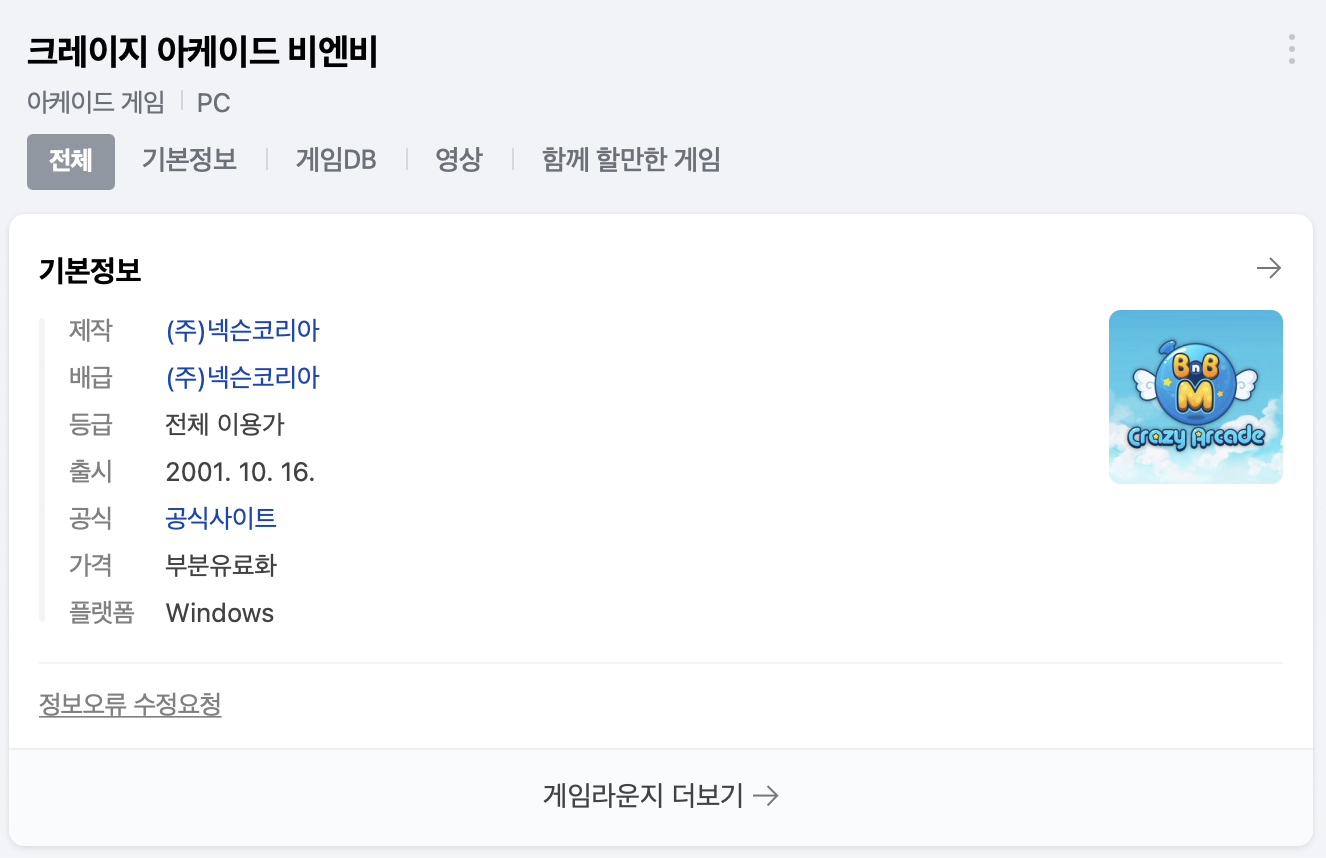1326x858 pixels.
Task: Go to the 영상 tab
Action: click(x=459, y=160)
